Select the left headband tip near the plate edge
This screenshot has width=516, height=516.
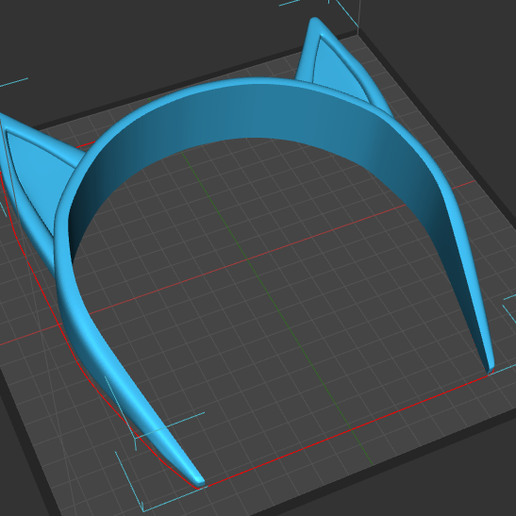click(x=197, y=479)
